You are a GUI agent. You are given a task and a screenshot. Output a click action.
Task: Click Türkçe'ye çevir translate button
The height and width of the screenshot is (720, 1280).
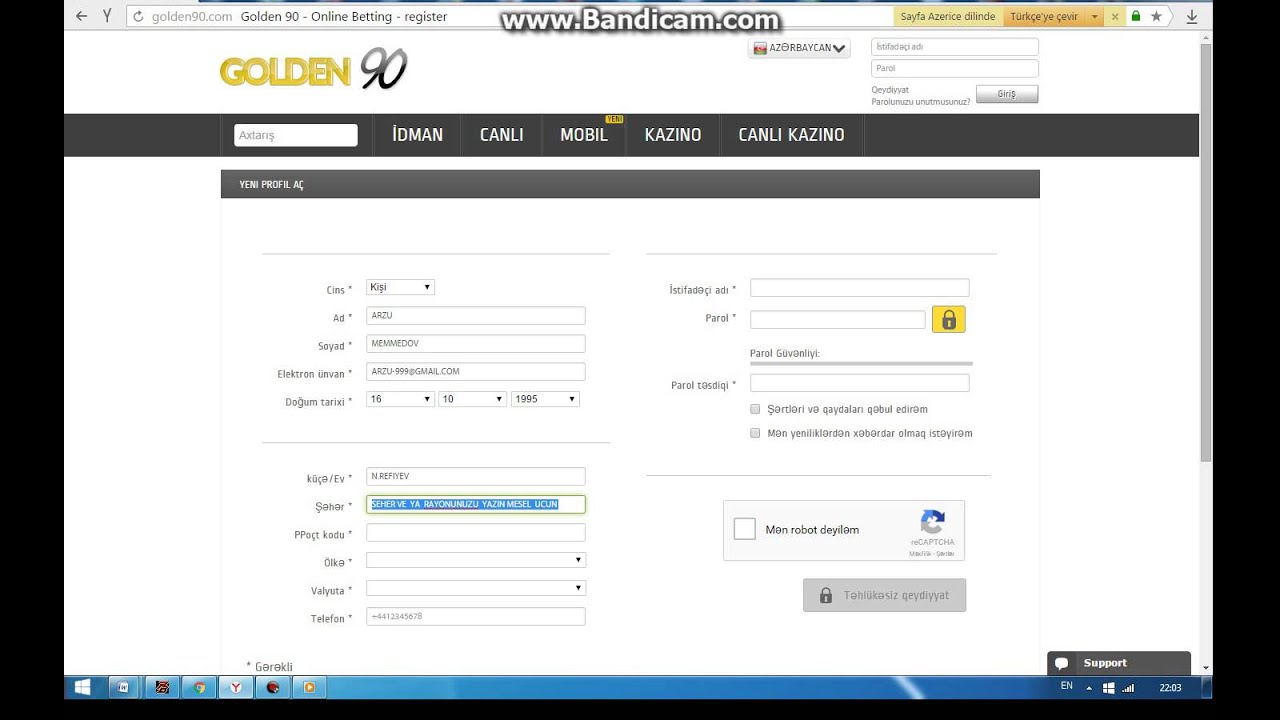click(1044, 17)
